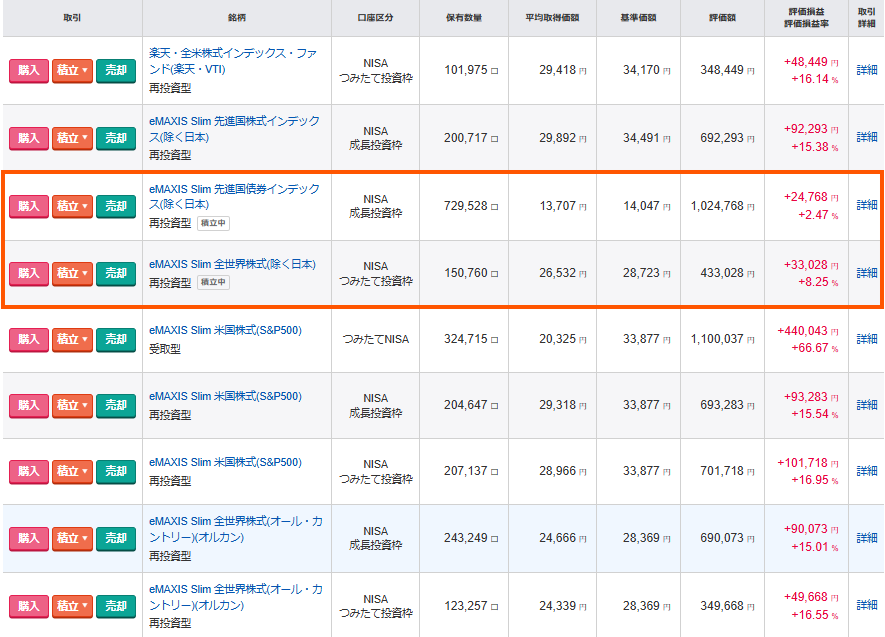The height and width of the screenshot is (637, 885).
Task: Expand 積立 menu for 先進国株式インデックス row
Action: point(72,138)
